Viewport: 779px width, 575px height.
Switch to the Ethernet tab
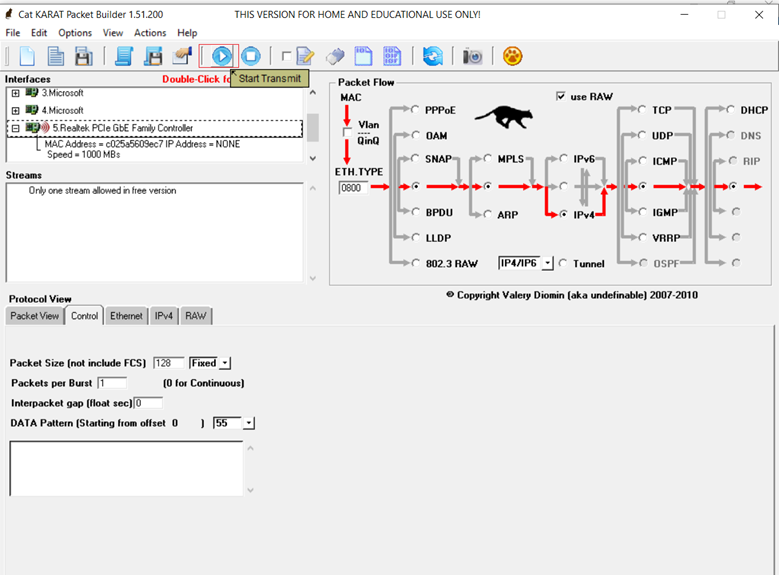tap(126, 316)
